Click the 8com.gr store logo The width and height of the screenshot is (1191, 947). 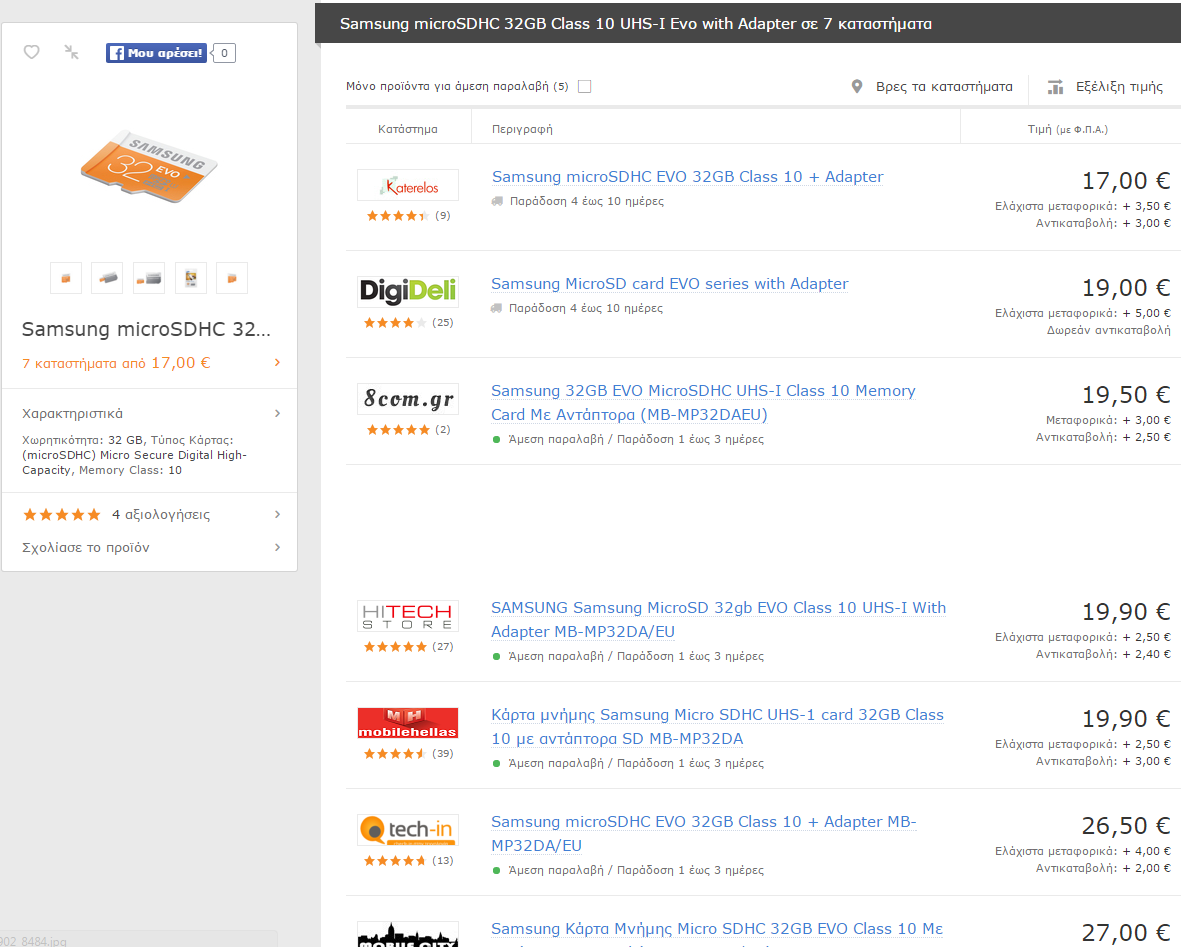pos(408,399)
